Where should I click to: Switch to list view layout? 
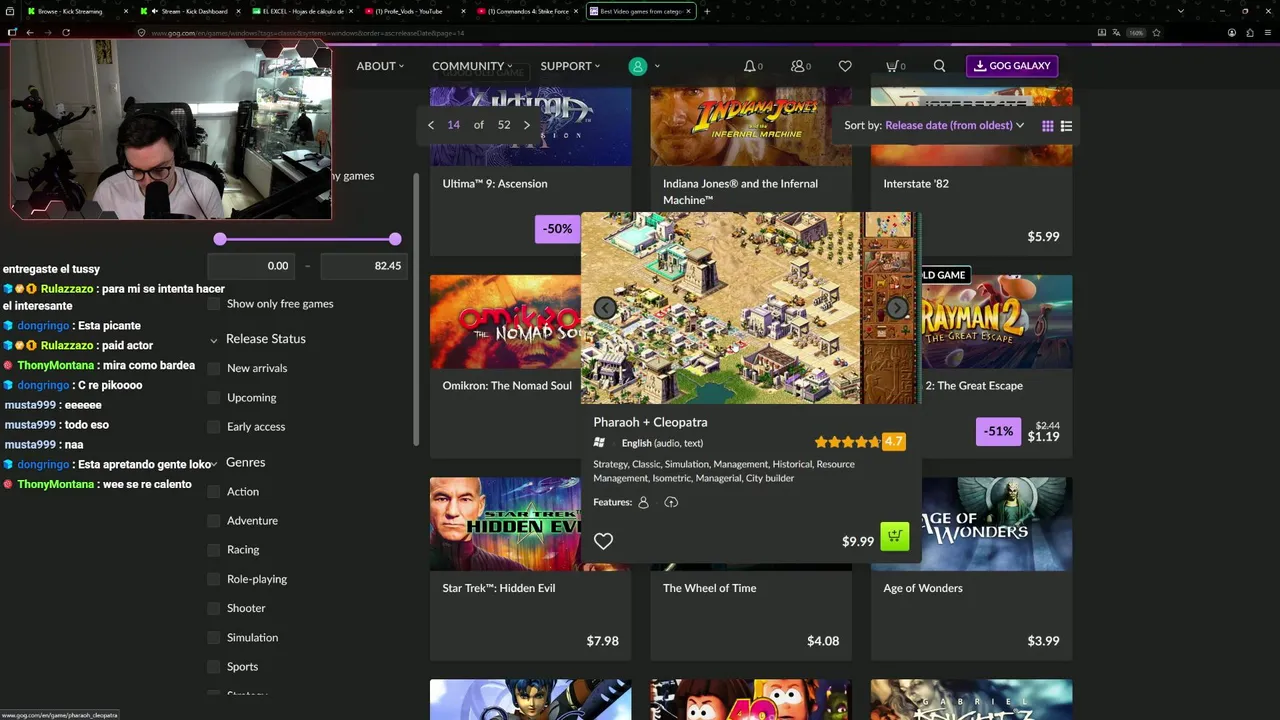1066,126
